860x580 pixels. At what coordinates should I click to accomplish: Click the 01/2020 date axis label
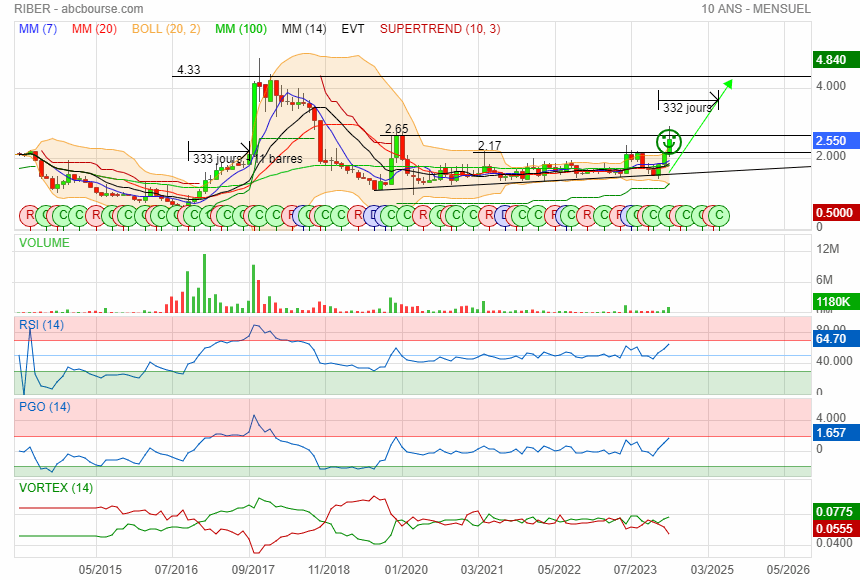(406, 570)
